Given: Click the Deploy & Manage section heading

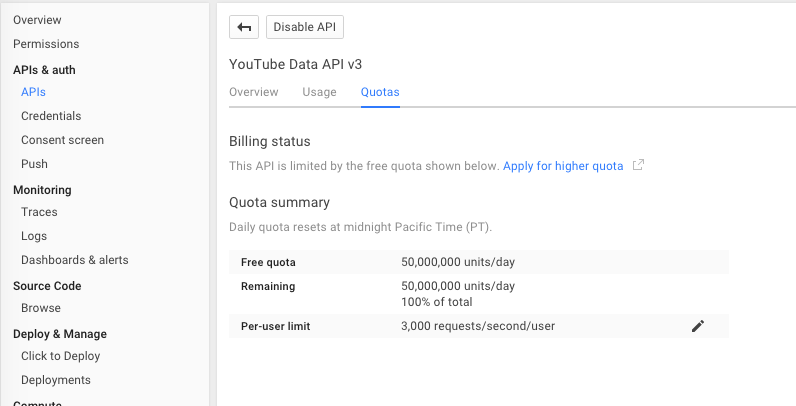Looking at the screenshot, I should 60,334.
